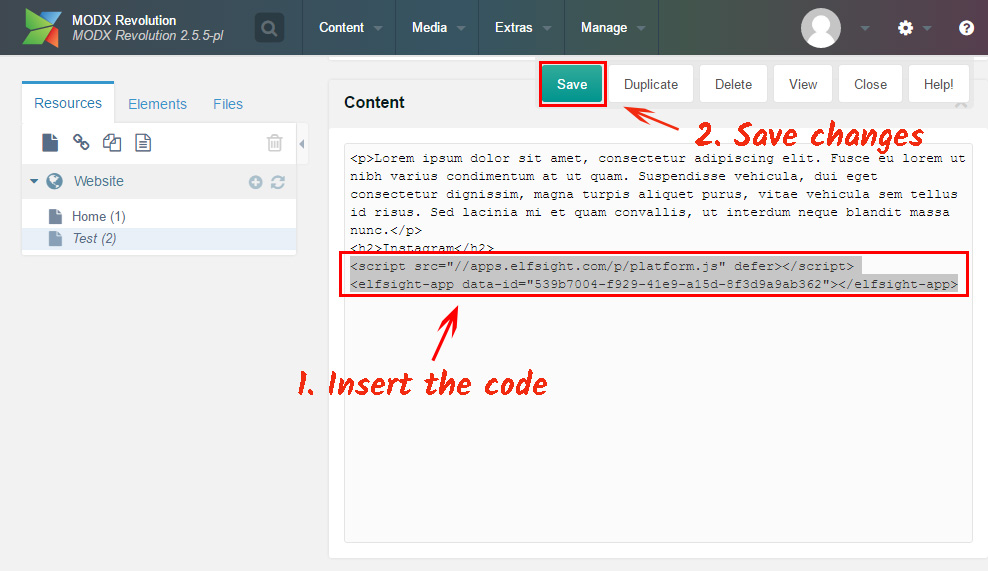
Task: Open the Manage menu
Action: click(x=612, y=28)
